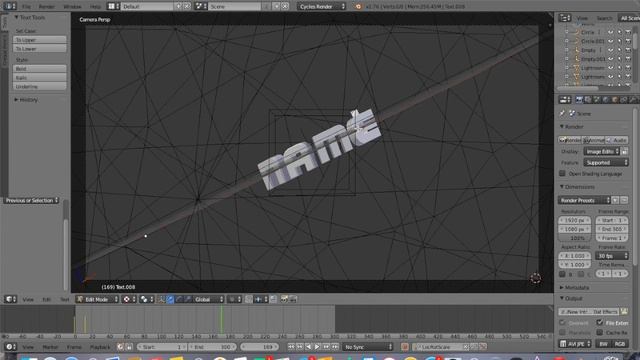Viewport: 640px width, 360px height.
Task: Toggle visibility of the Empty.001 object
Action: 611,59
